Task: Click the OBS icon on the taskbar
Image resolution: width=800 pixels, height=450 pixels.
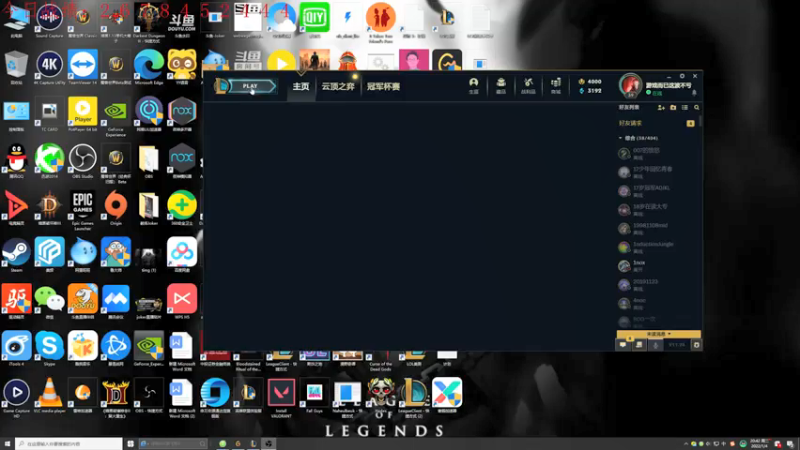Action: click(269, 444)
